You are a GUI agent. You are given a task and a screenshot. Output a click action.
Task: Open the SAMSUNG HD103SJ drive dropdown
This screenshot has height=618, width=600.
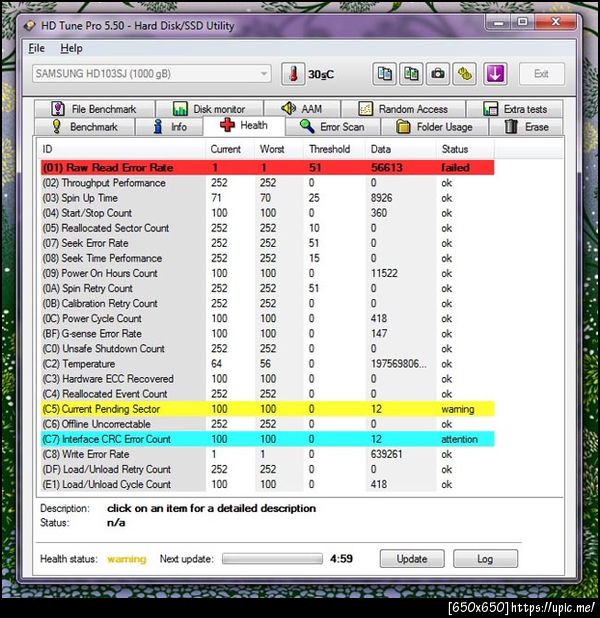coord(152,74)
